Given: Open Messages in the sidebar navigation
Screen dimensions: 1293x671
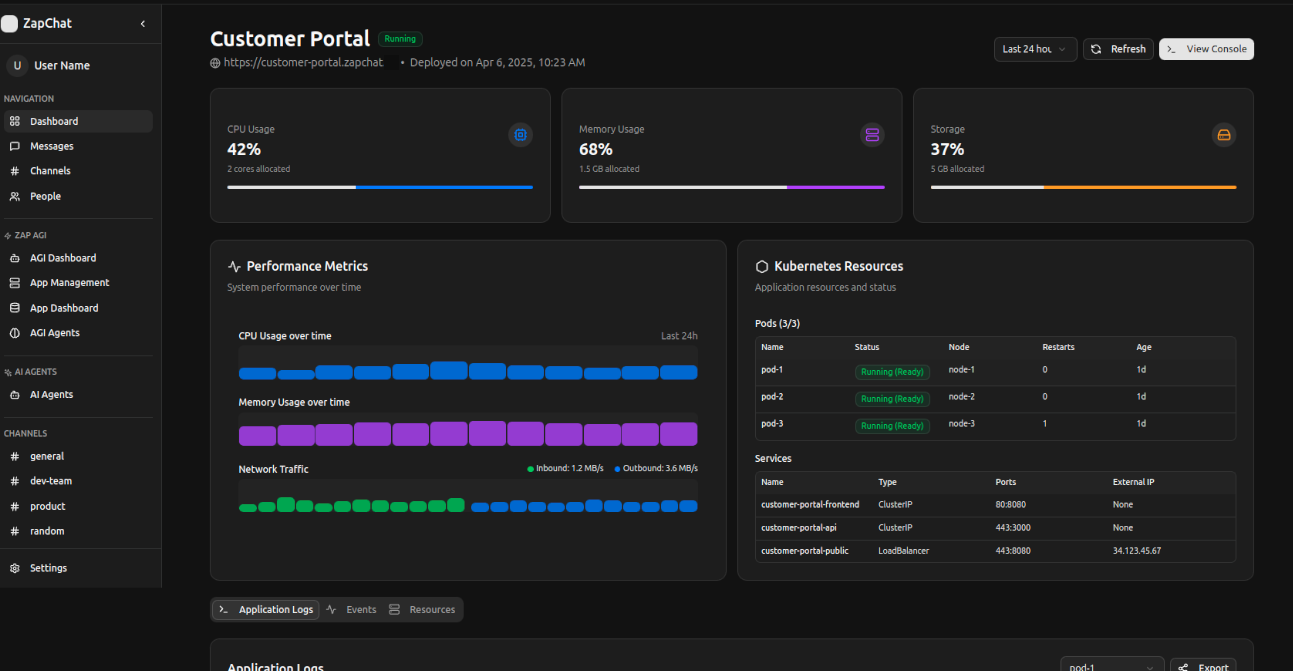Looking at the screenshot, I should point(52,146).
